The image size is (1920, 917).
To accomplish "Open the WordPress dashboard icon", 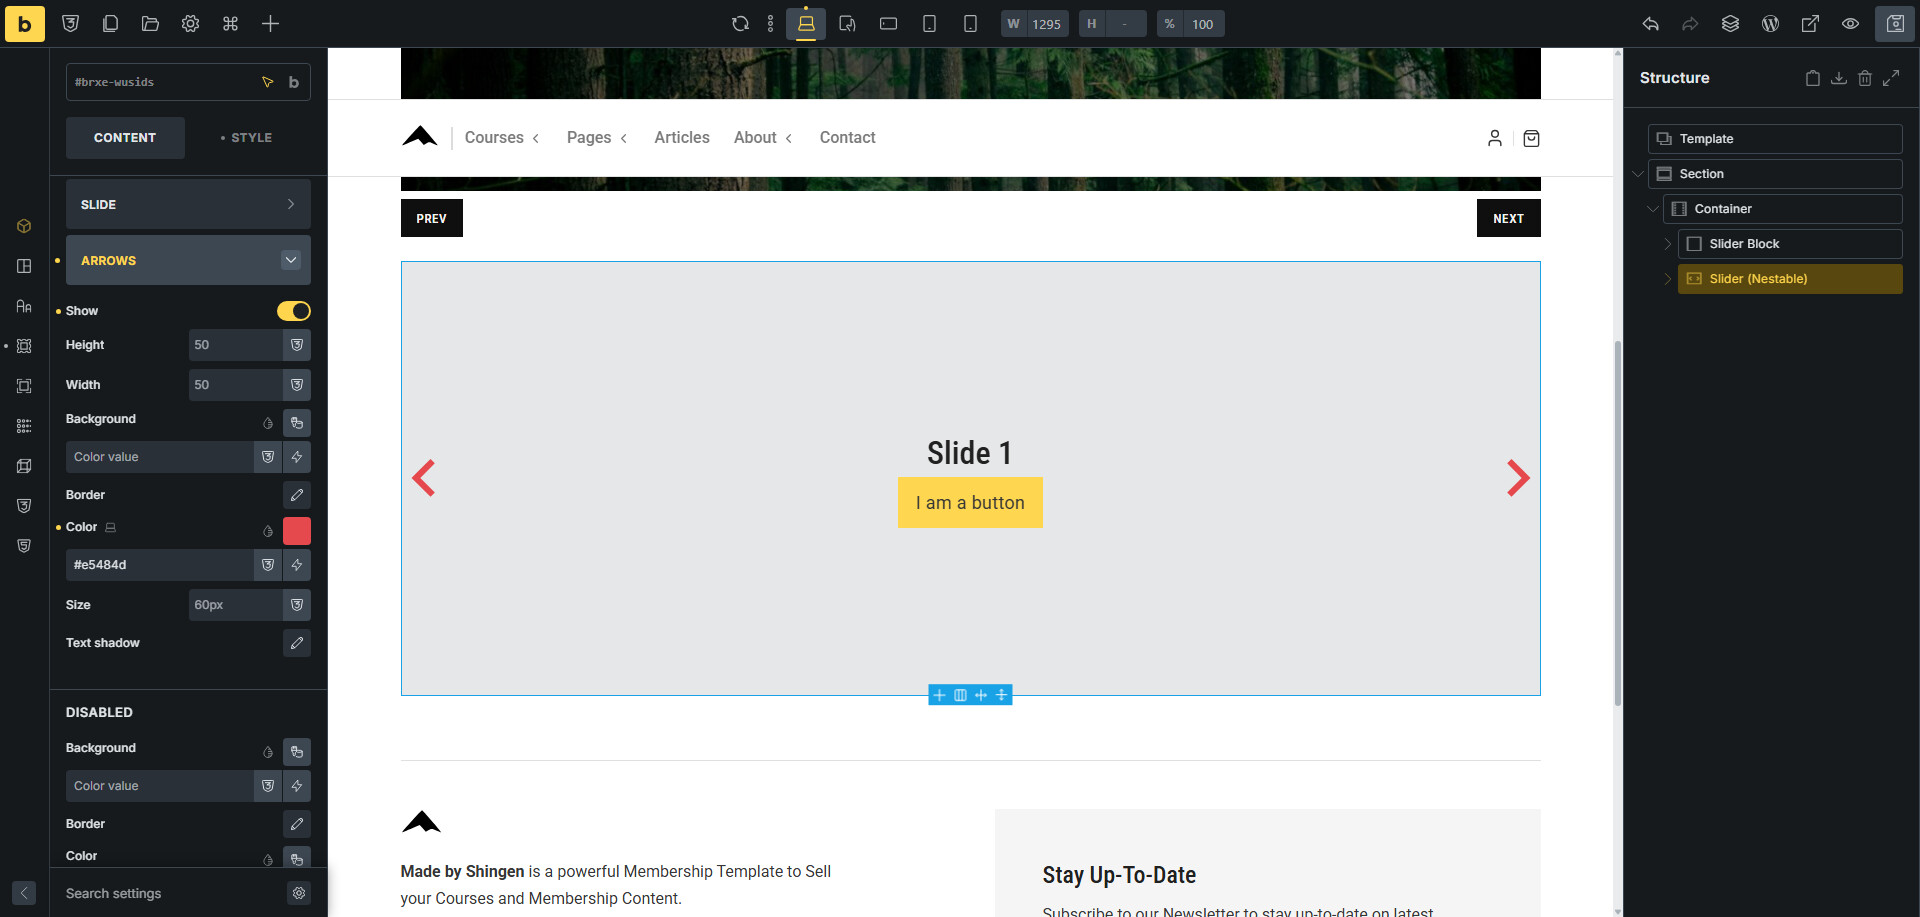I will (x=1770, y=24).
